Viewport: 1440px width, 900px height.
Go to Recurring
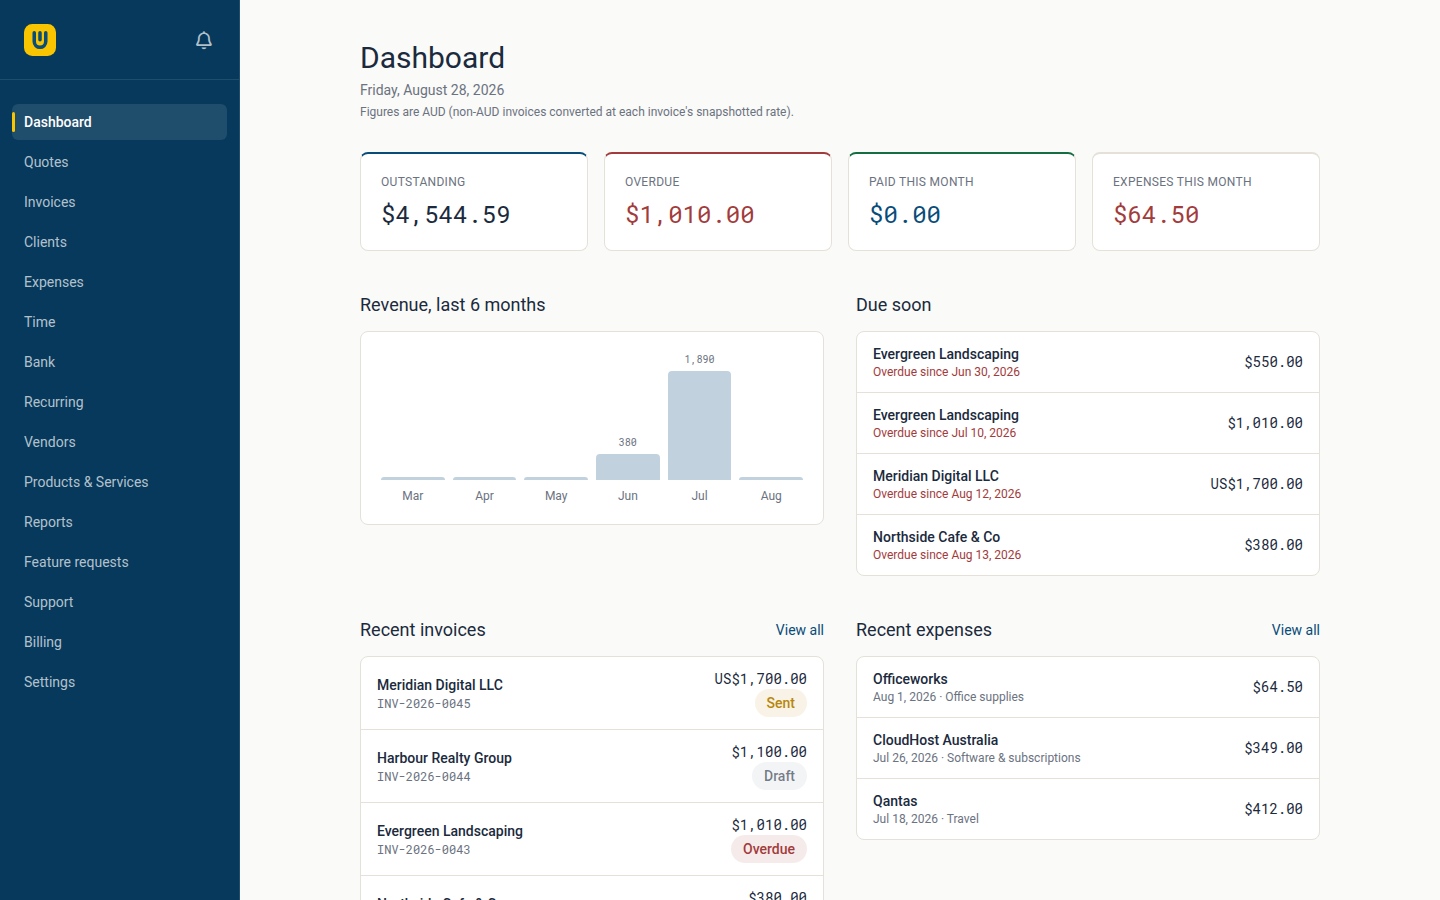[x=119, y=402]
